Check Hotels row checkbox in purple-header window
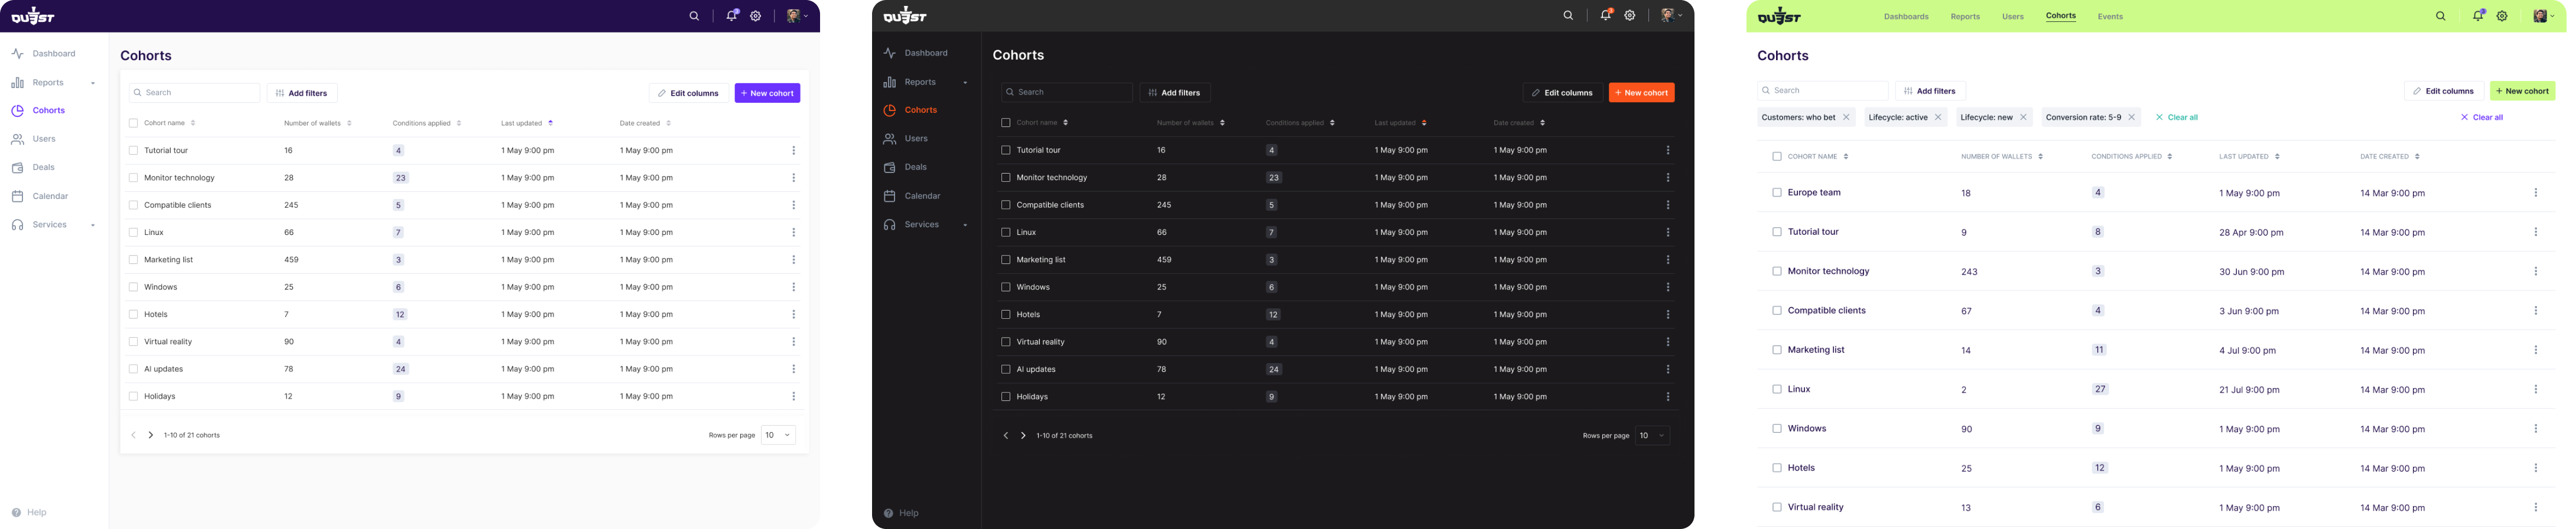2576x529 pixels. [133, 315]
